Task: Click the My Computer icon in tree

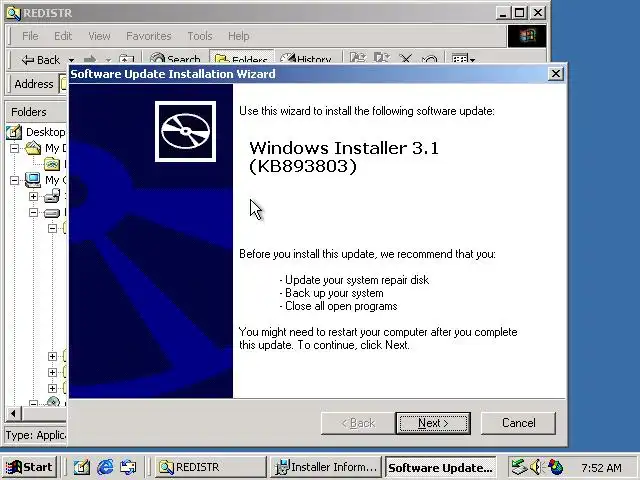Action: pos(33,180)
